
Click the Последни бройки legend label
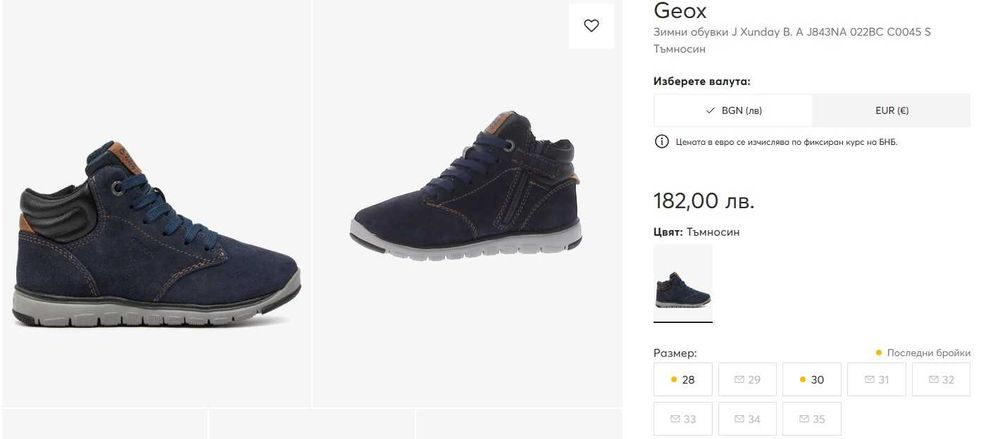coord(927,353)
